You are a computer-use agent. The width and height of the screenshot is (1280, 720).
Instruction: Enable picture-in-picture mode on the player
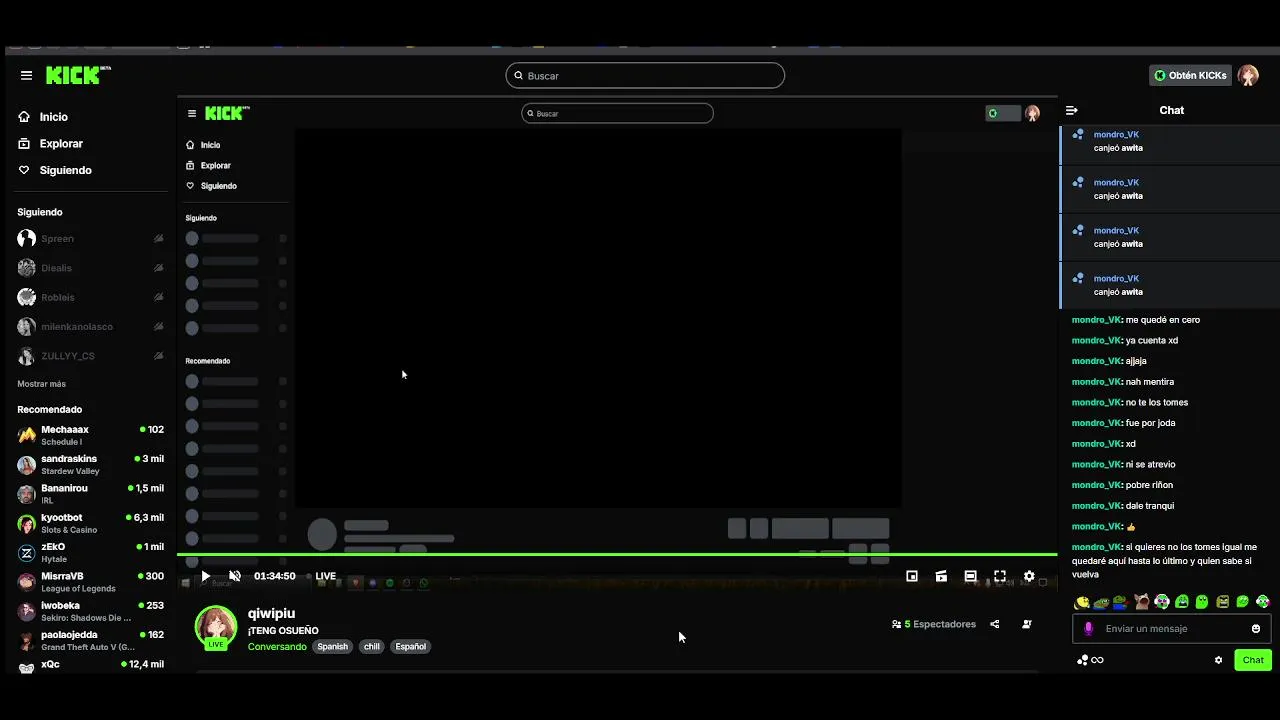point(912,576)
